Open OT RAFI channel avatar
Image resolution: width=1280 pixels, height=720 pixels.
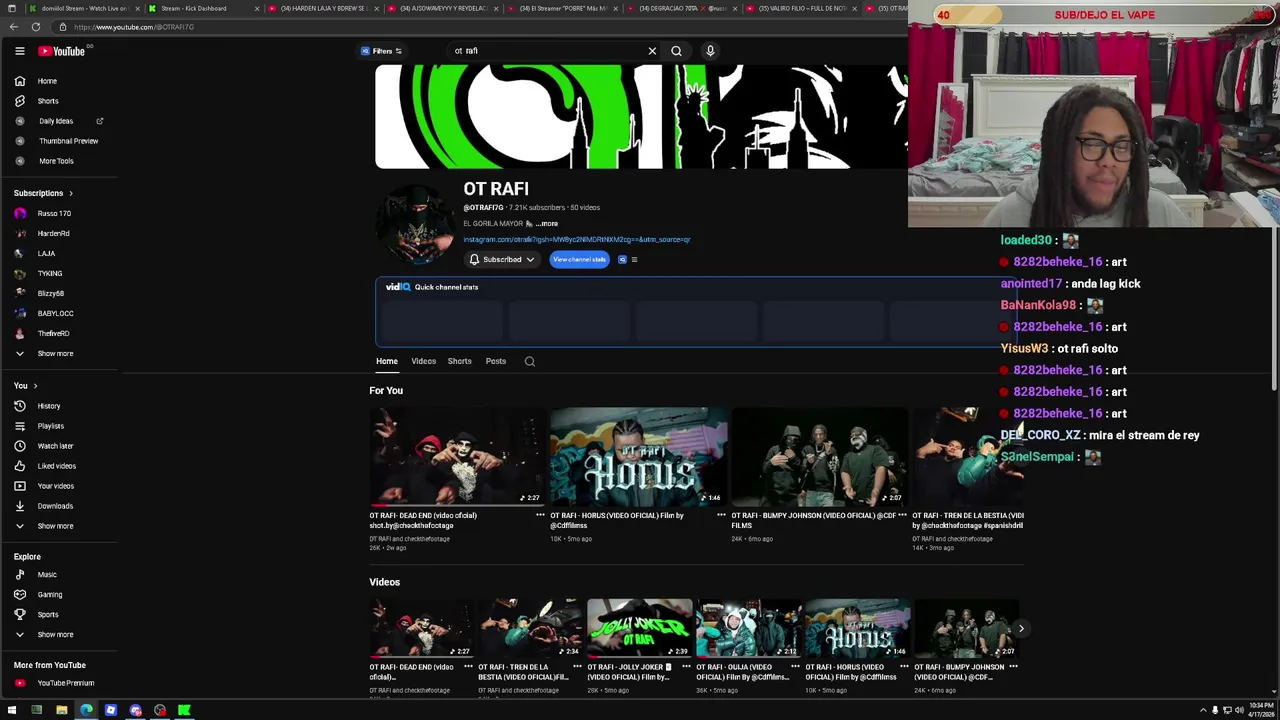(416, 225)
